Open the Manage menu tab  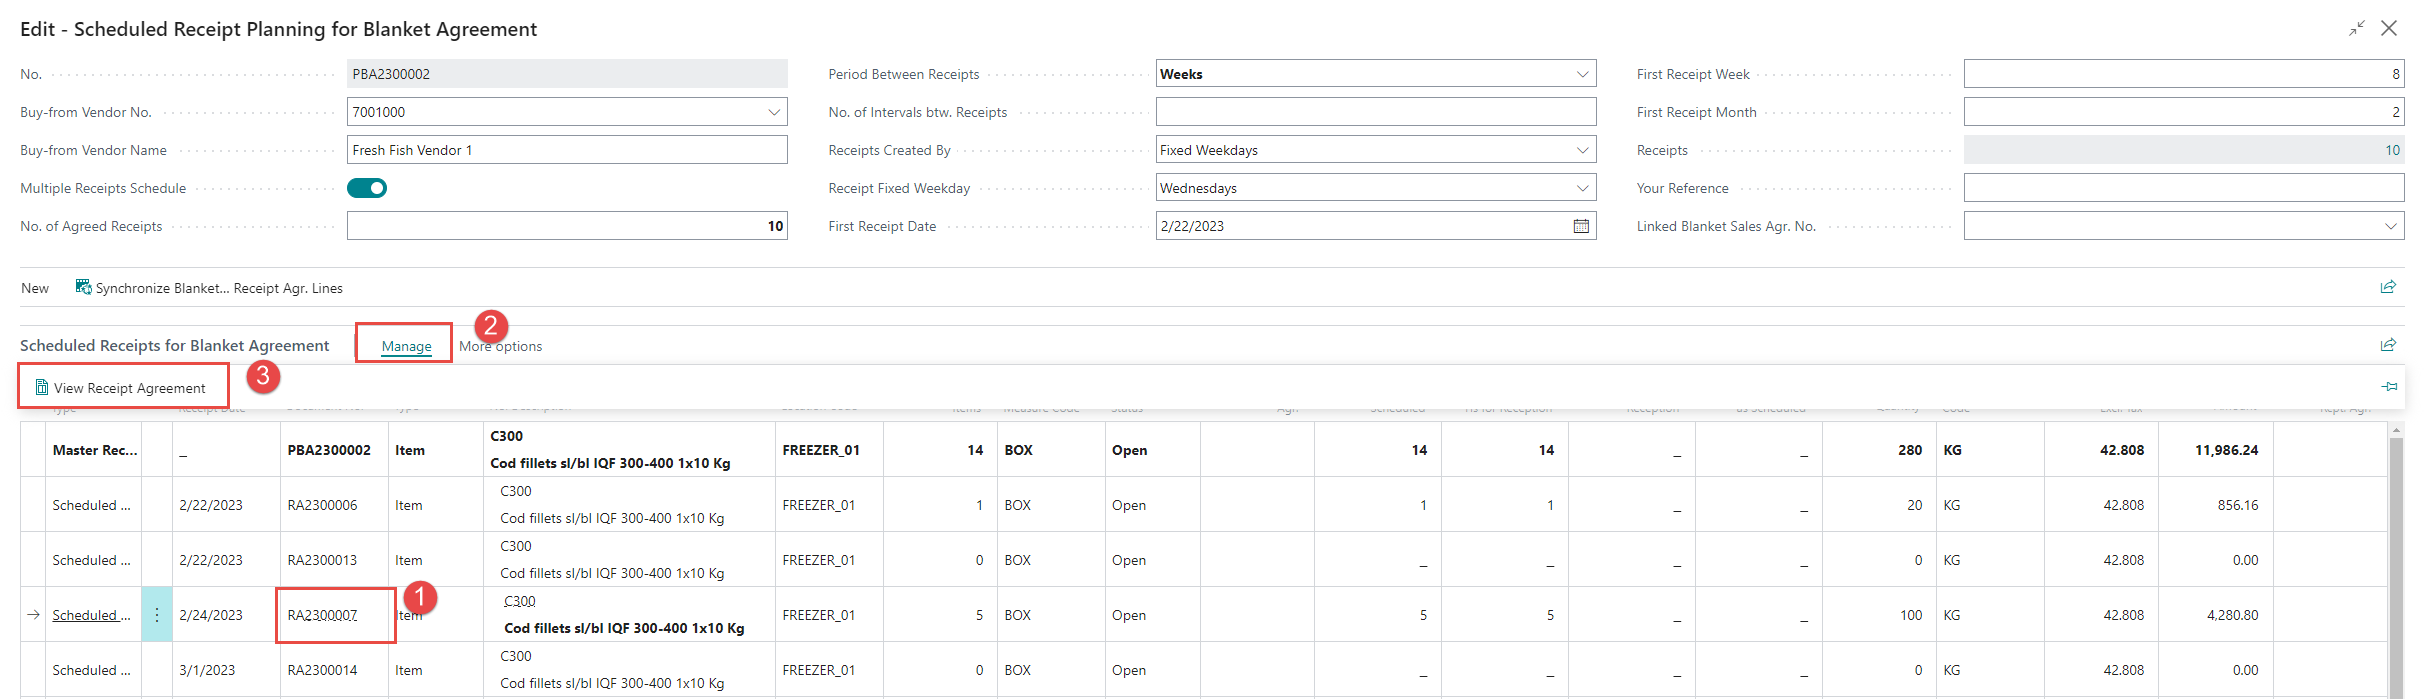[406, 346]
